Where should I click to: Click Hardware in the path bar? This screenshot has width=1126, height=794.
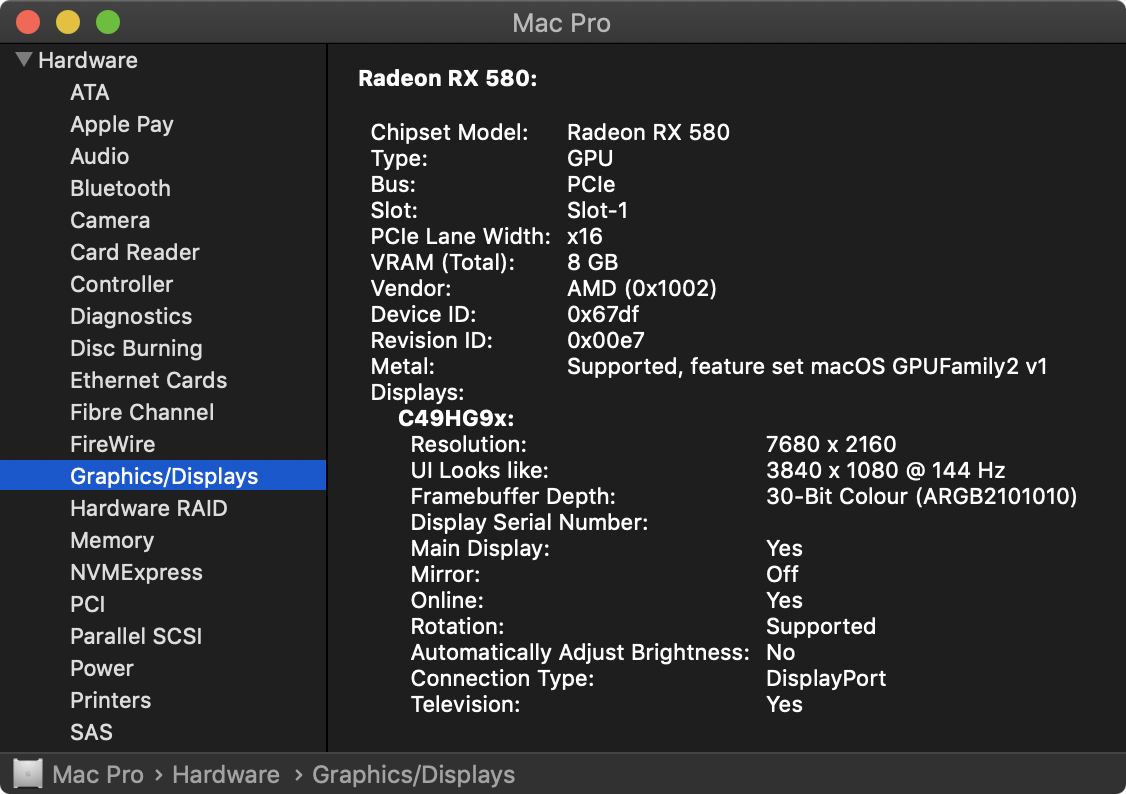(225, 775)
